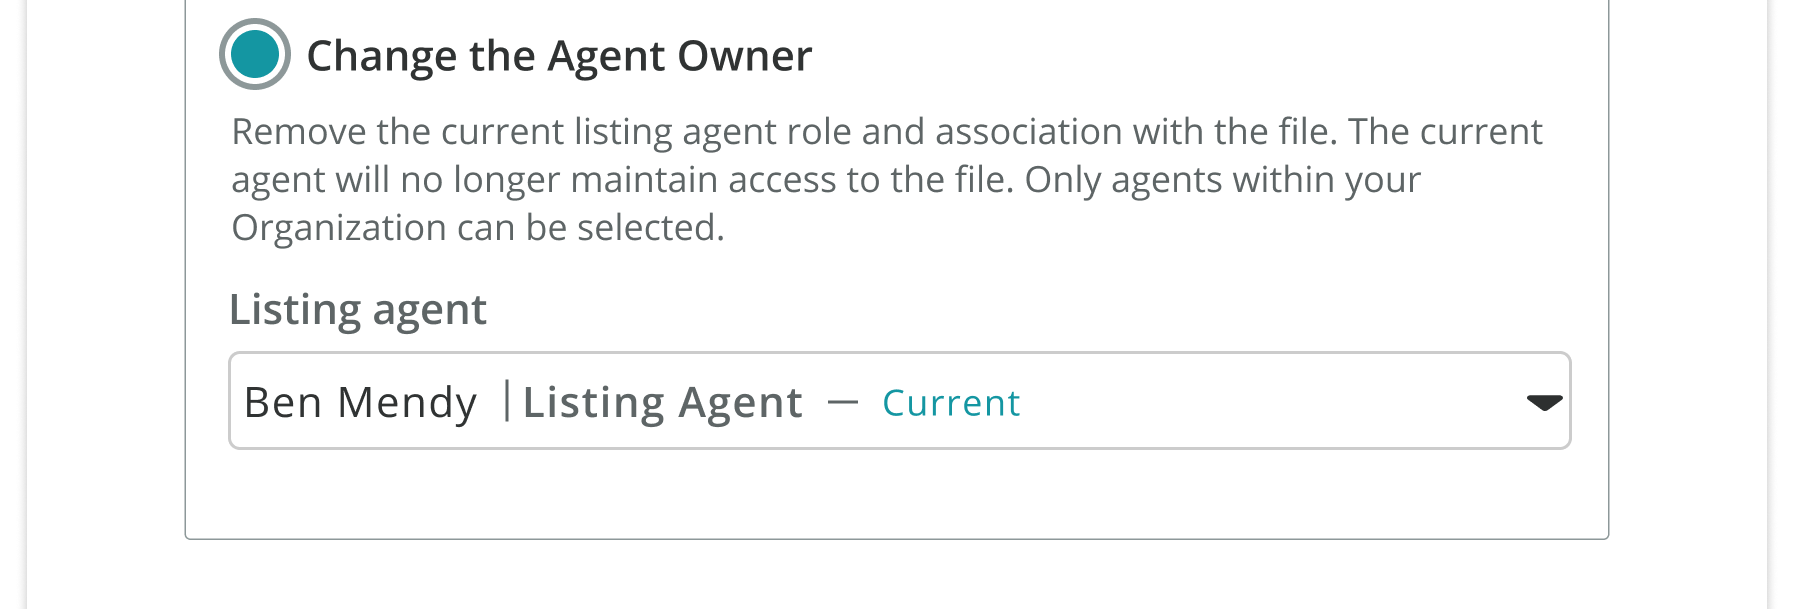Click the empty area inside the dropdown field

1270,401
